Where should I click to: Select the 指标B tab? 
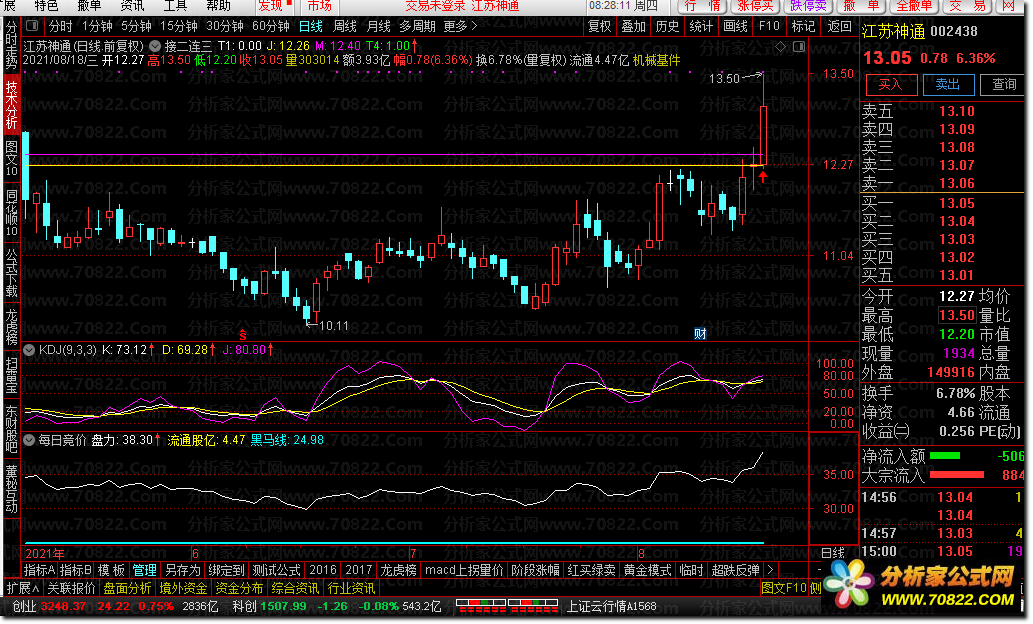click(x=76, y=570)
